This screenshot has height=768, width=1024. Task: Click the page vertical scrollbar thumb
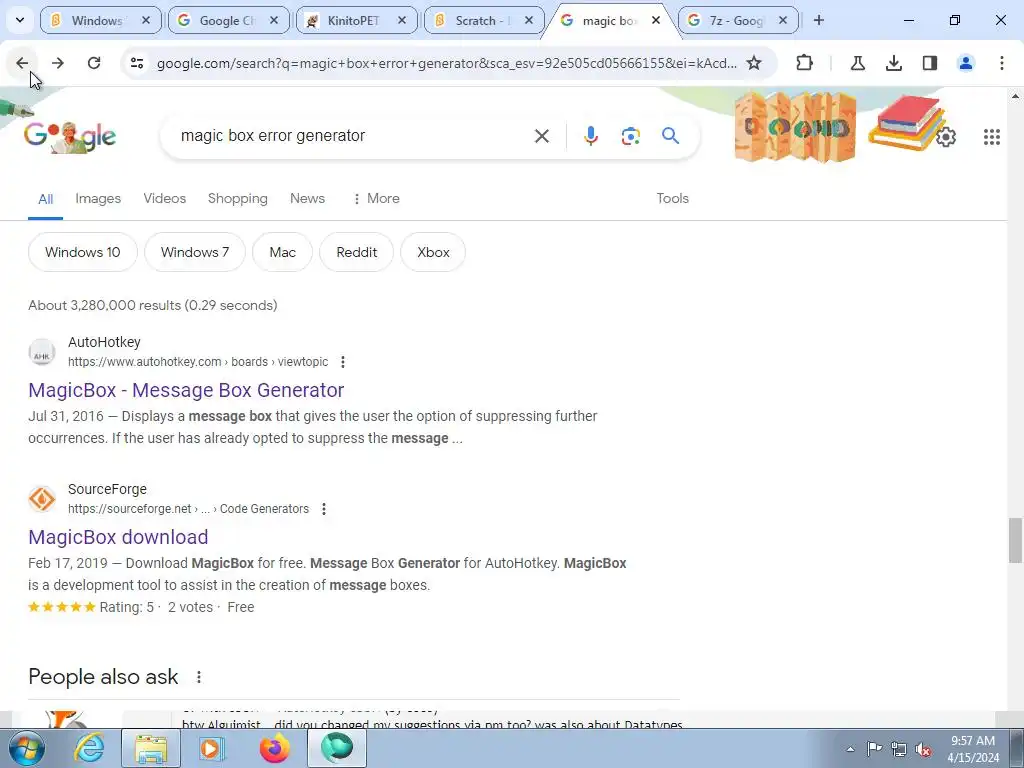tap(1015, 540)
